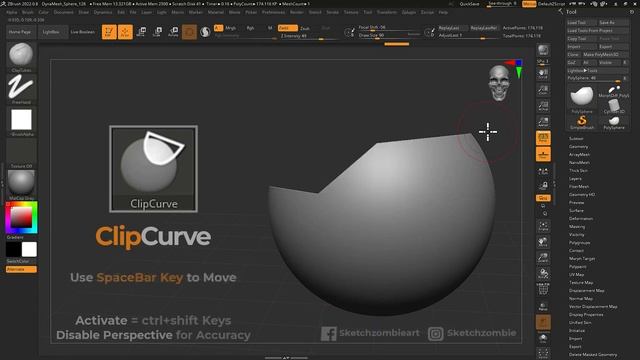Select the Rotate transform button
640x360 pixels.
pyautogui.click(x=173, y=32)
